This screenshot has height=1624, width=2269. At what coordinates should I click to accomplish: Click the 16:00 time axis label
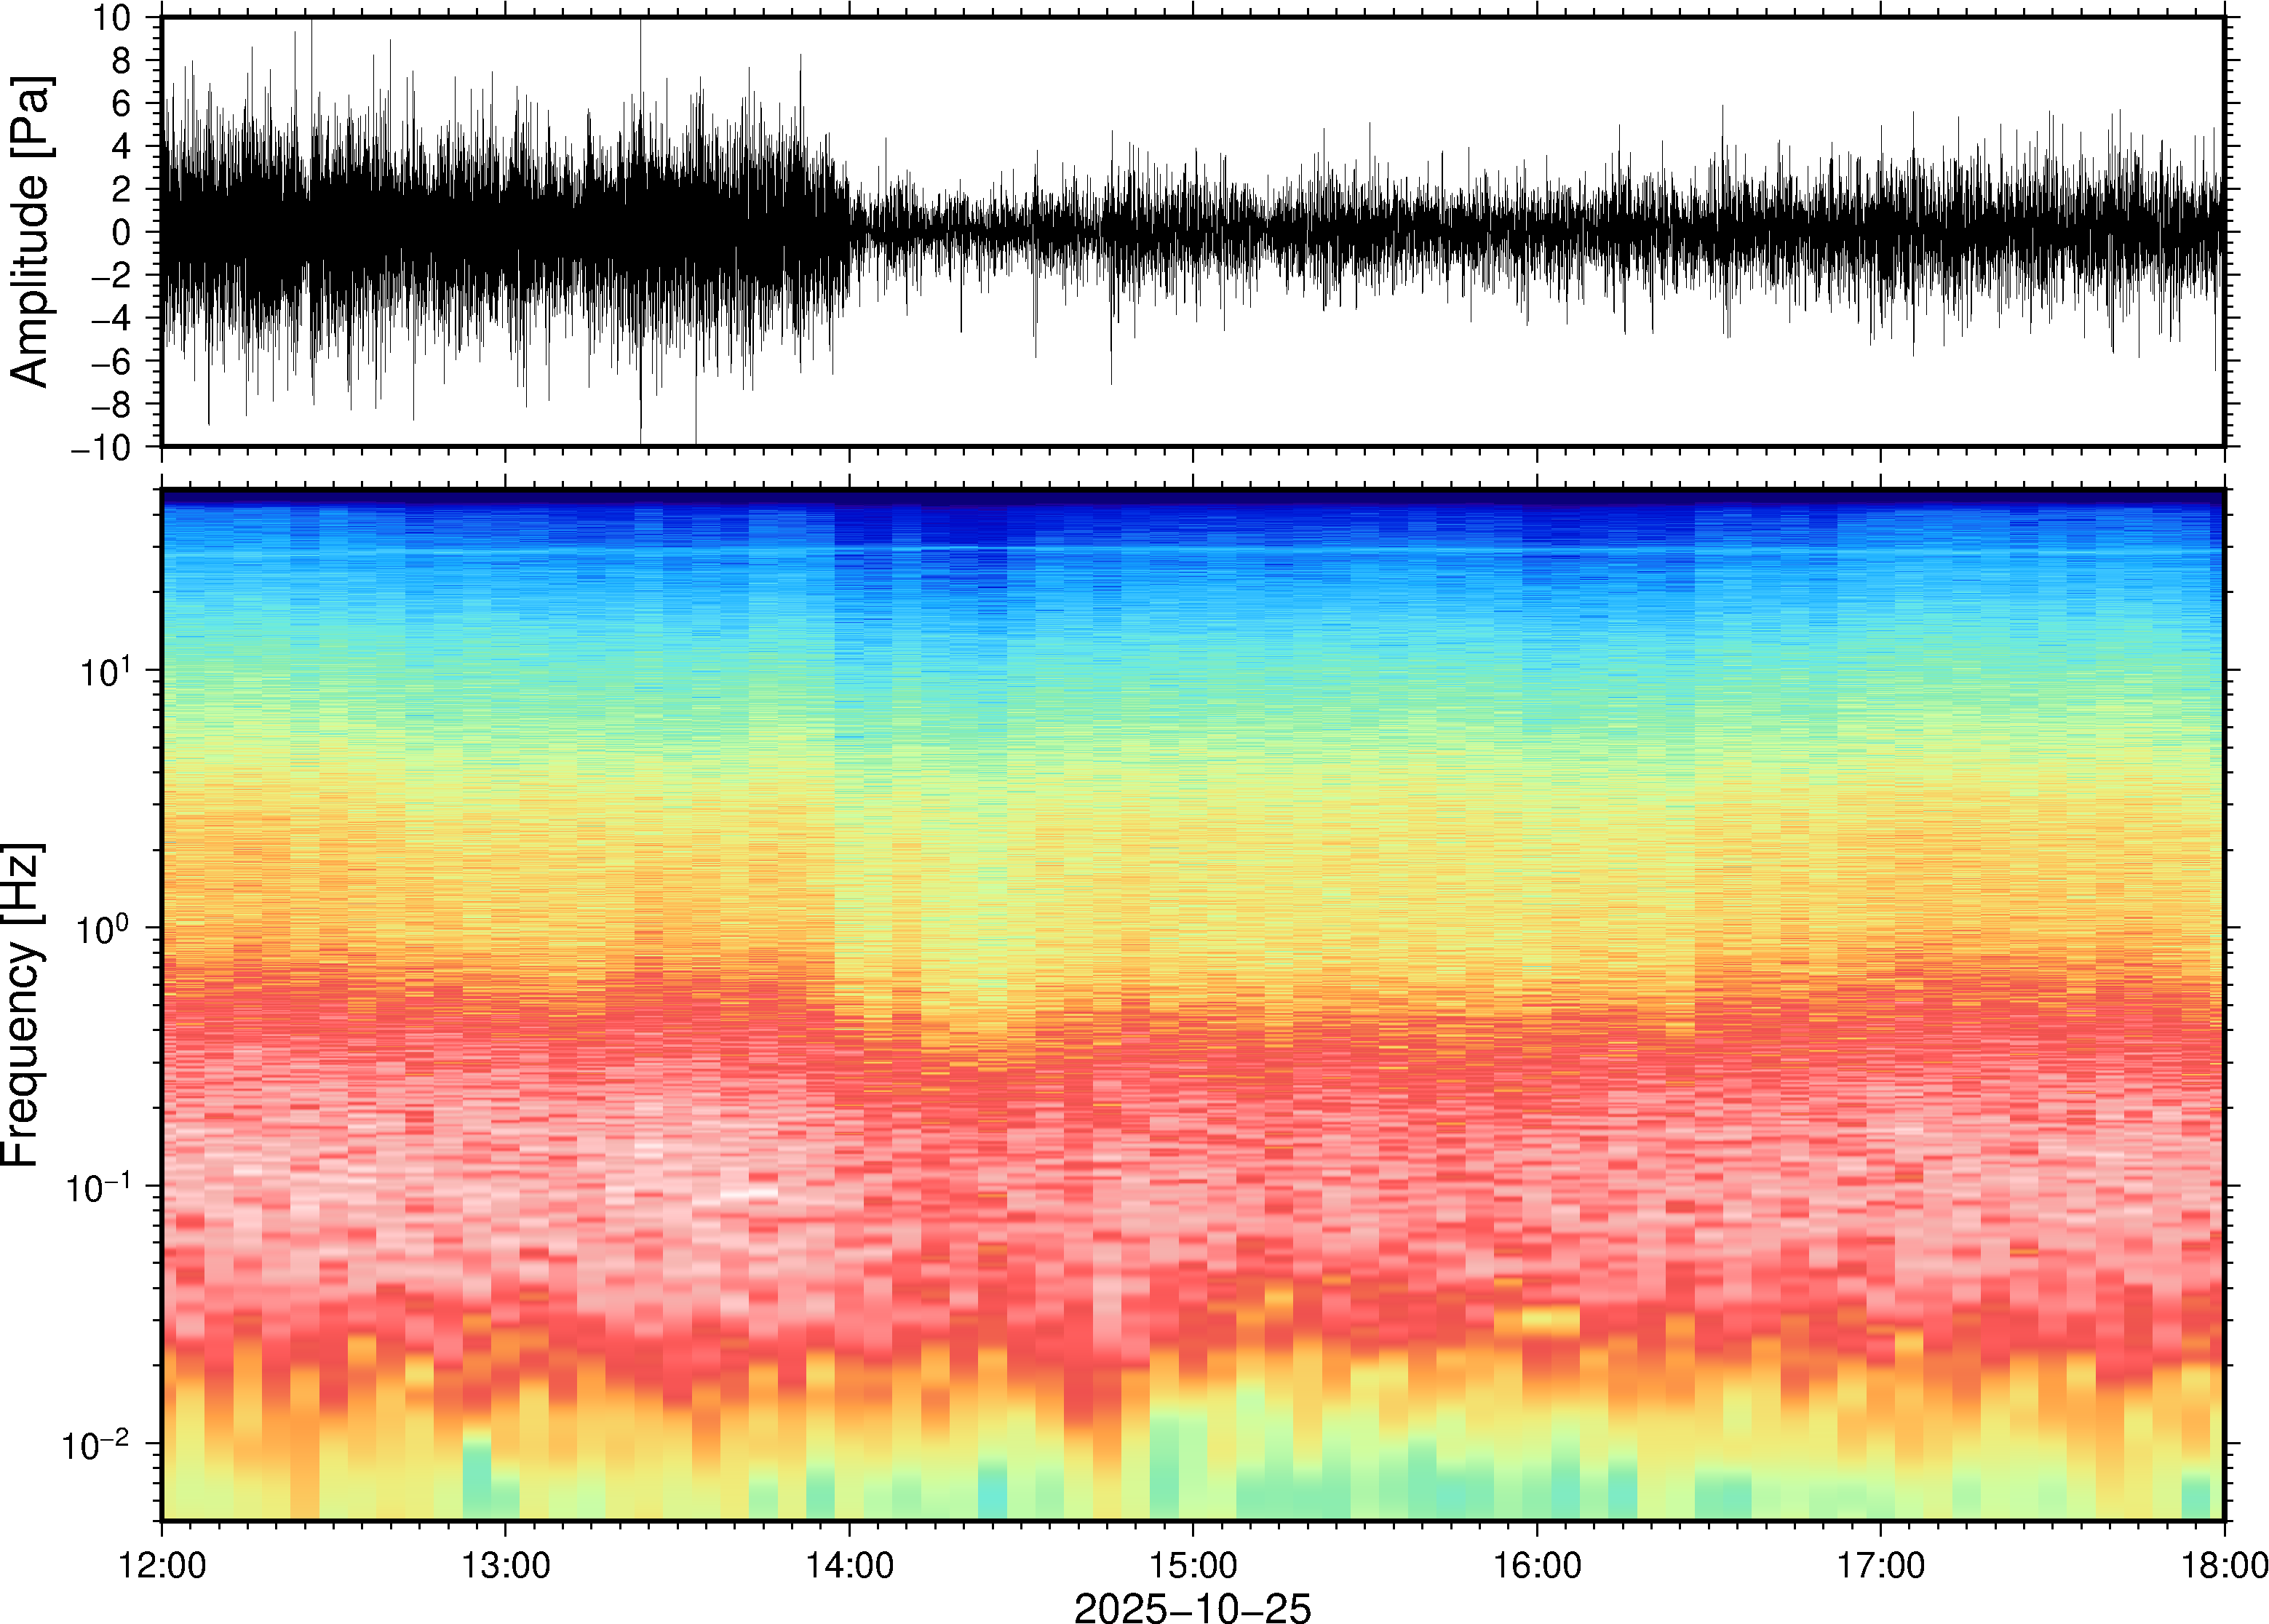(x=1537, y=1565)
